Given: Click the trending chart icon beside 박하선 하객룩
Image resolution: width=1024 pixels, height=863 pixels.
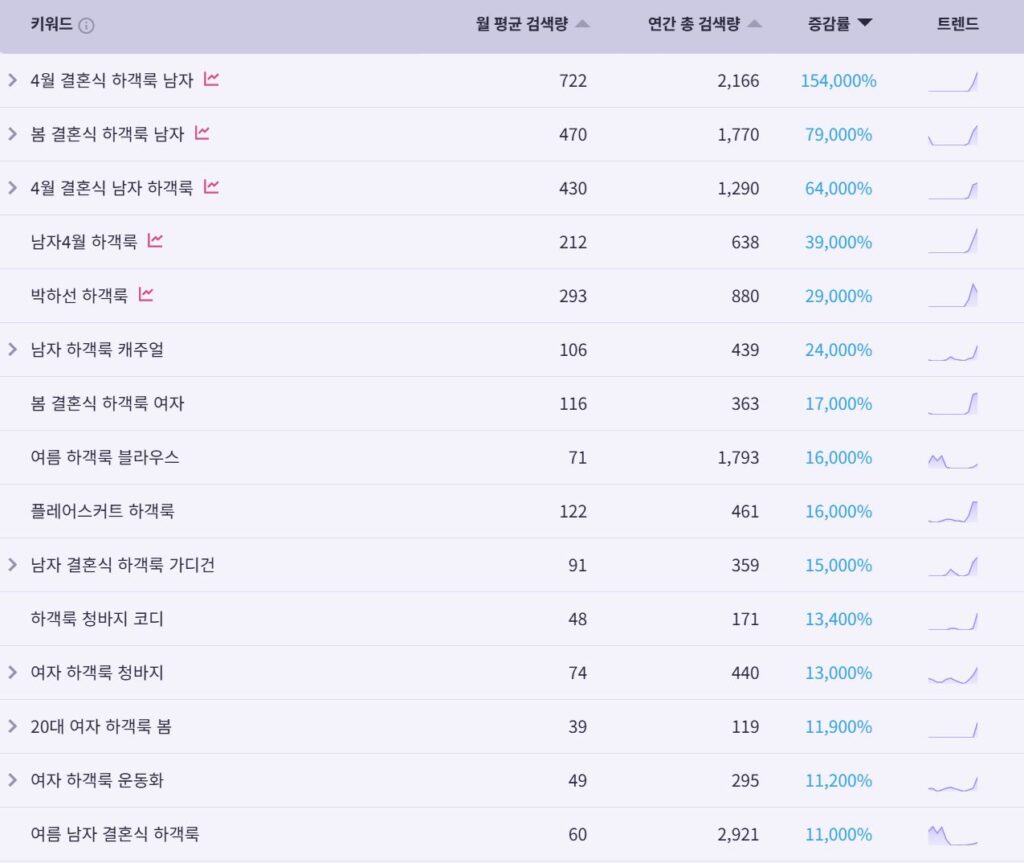Looking at the screenshot, I should coord(146,295).
